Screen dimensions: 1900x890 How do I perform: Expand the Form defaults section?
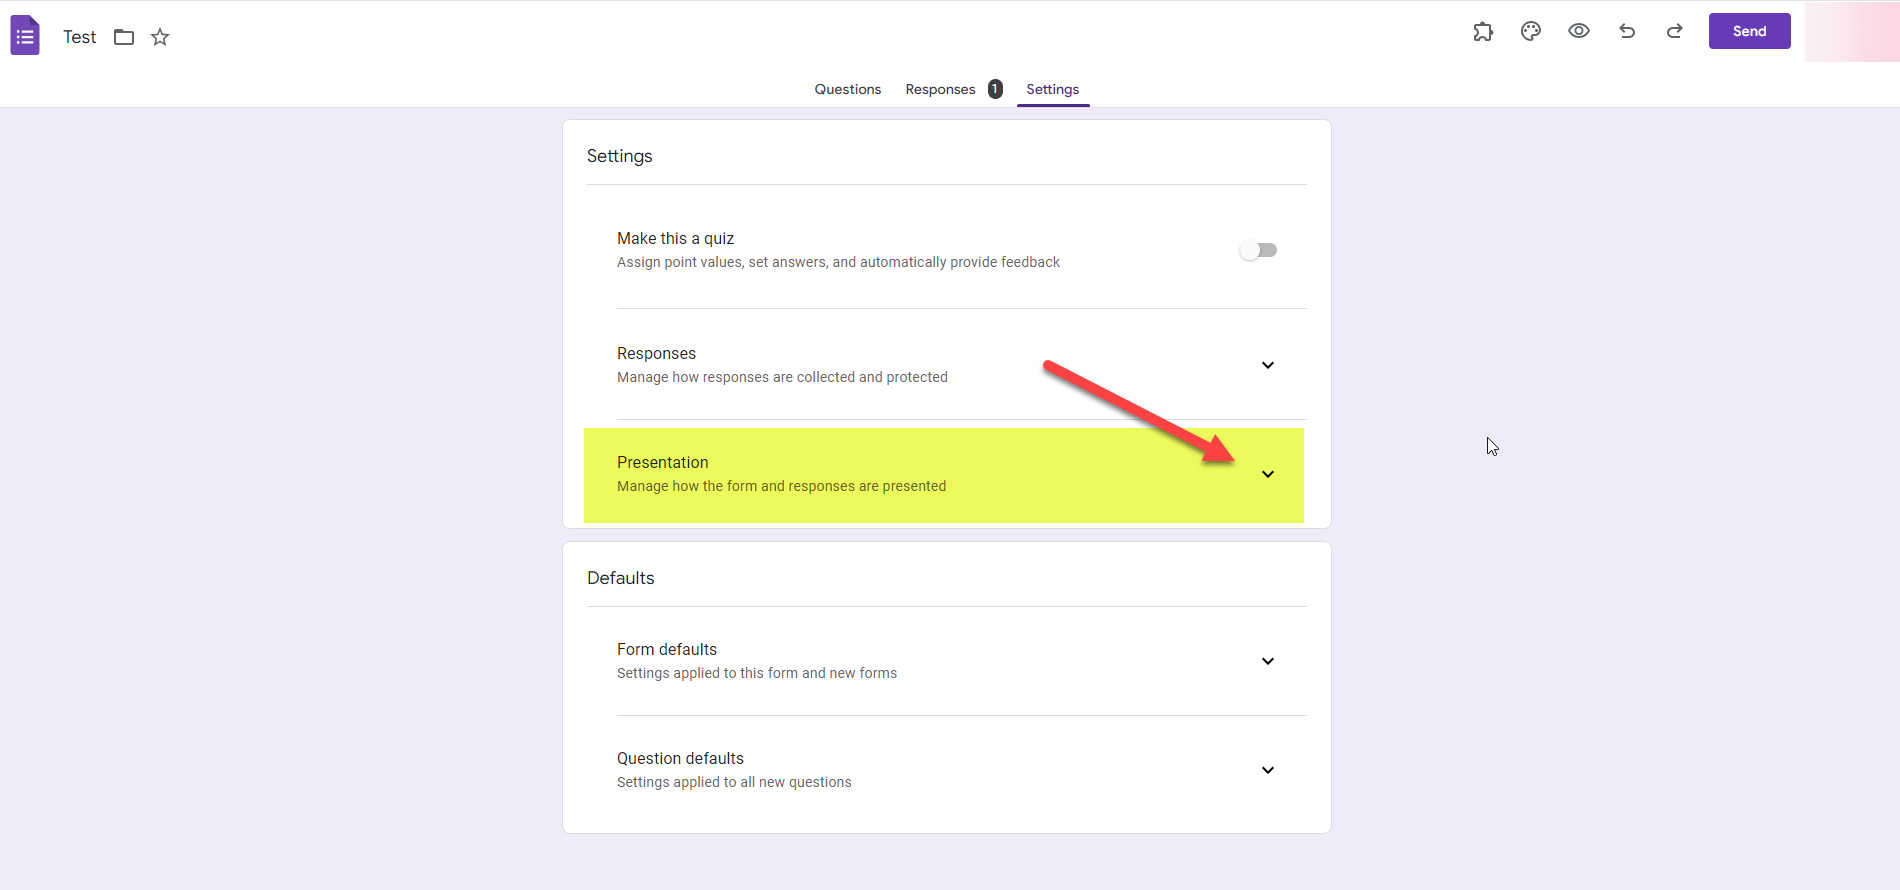[1267, 661]
